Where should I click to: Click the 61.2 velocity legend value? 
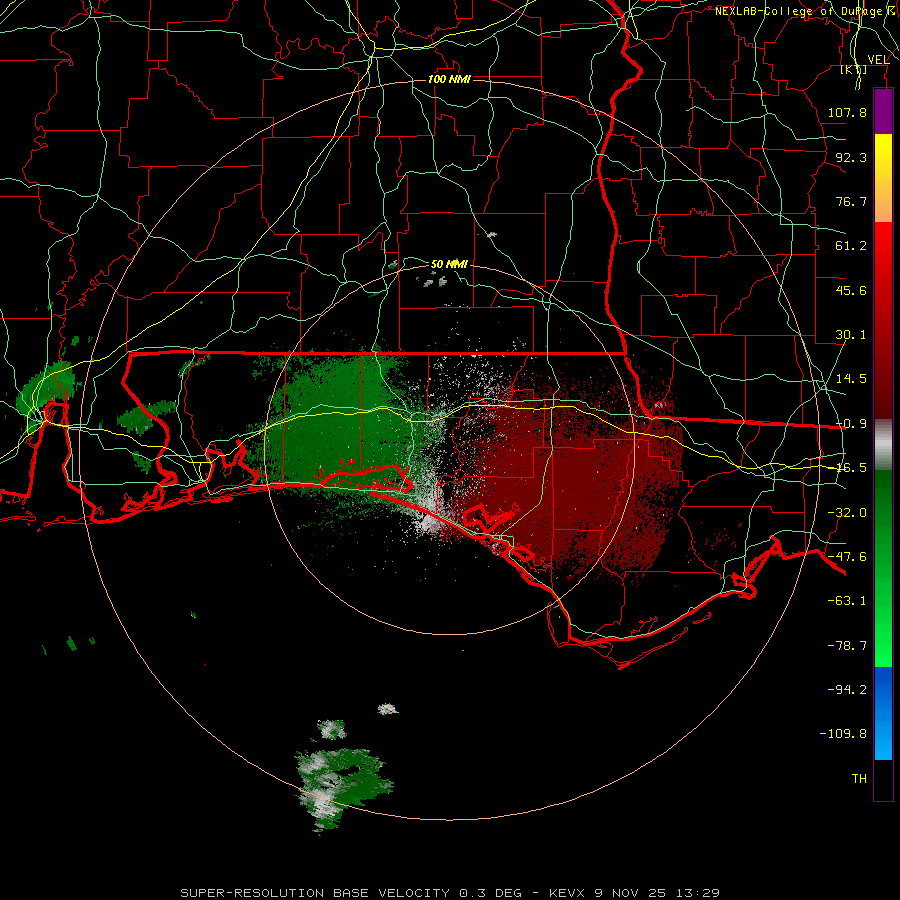point(851,246)
